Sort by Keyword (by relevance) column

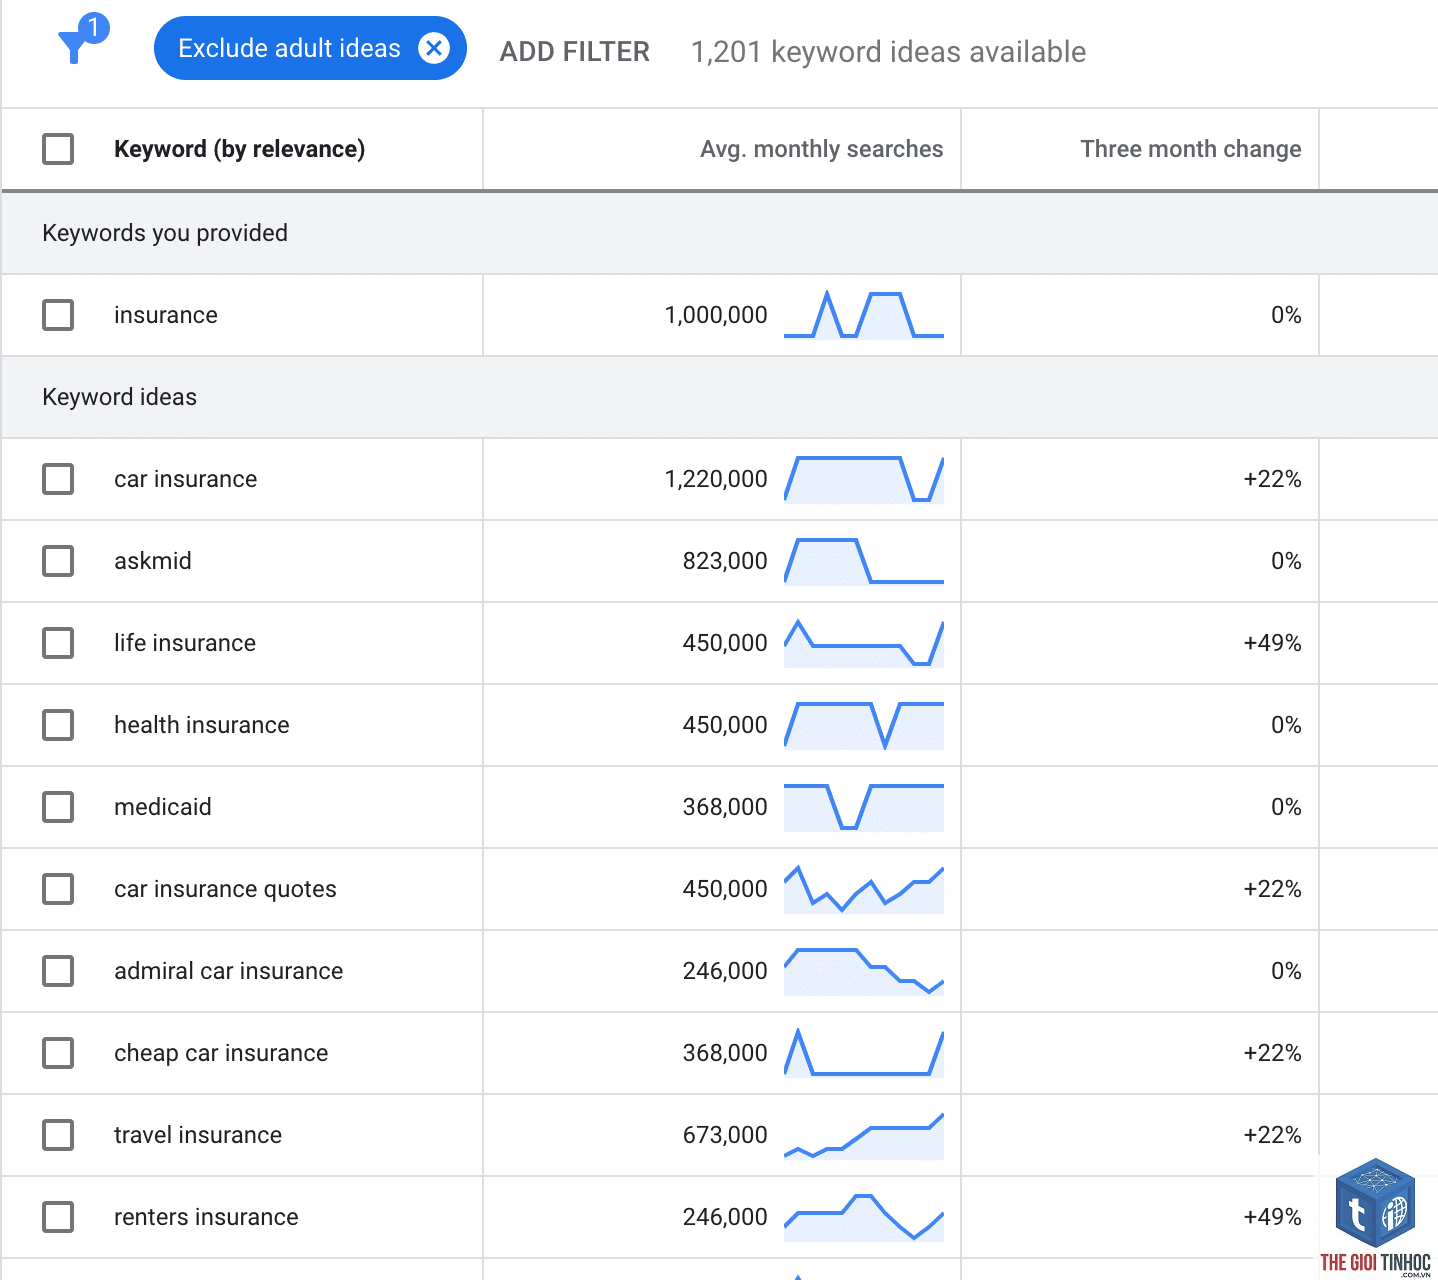[239, 149]
